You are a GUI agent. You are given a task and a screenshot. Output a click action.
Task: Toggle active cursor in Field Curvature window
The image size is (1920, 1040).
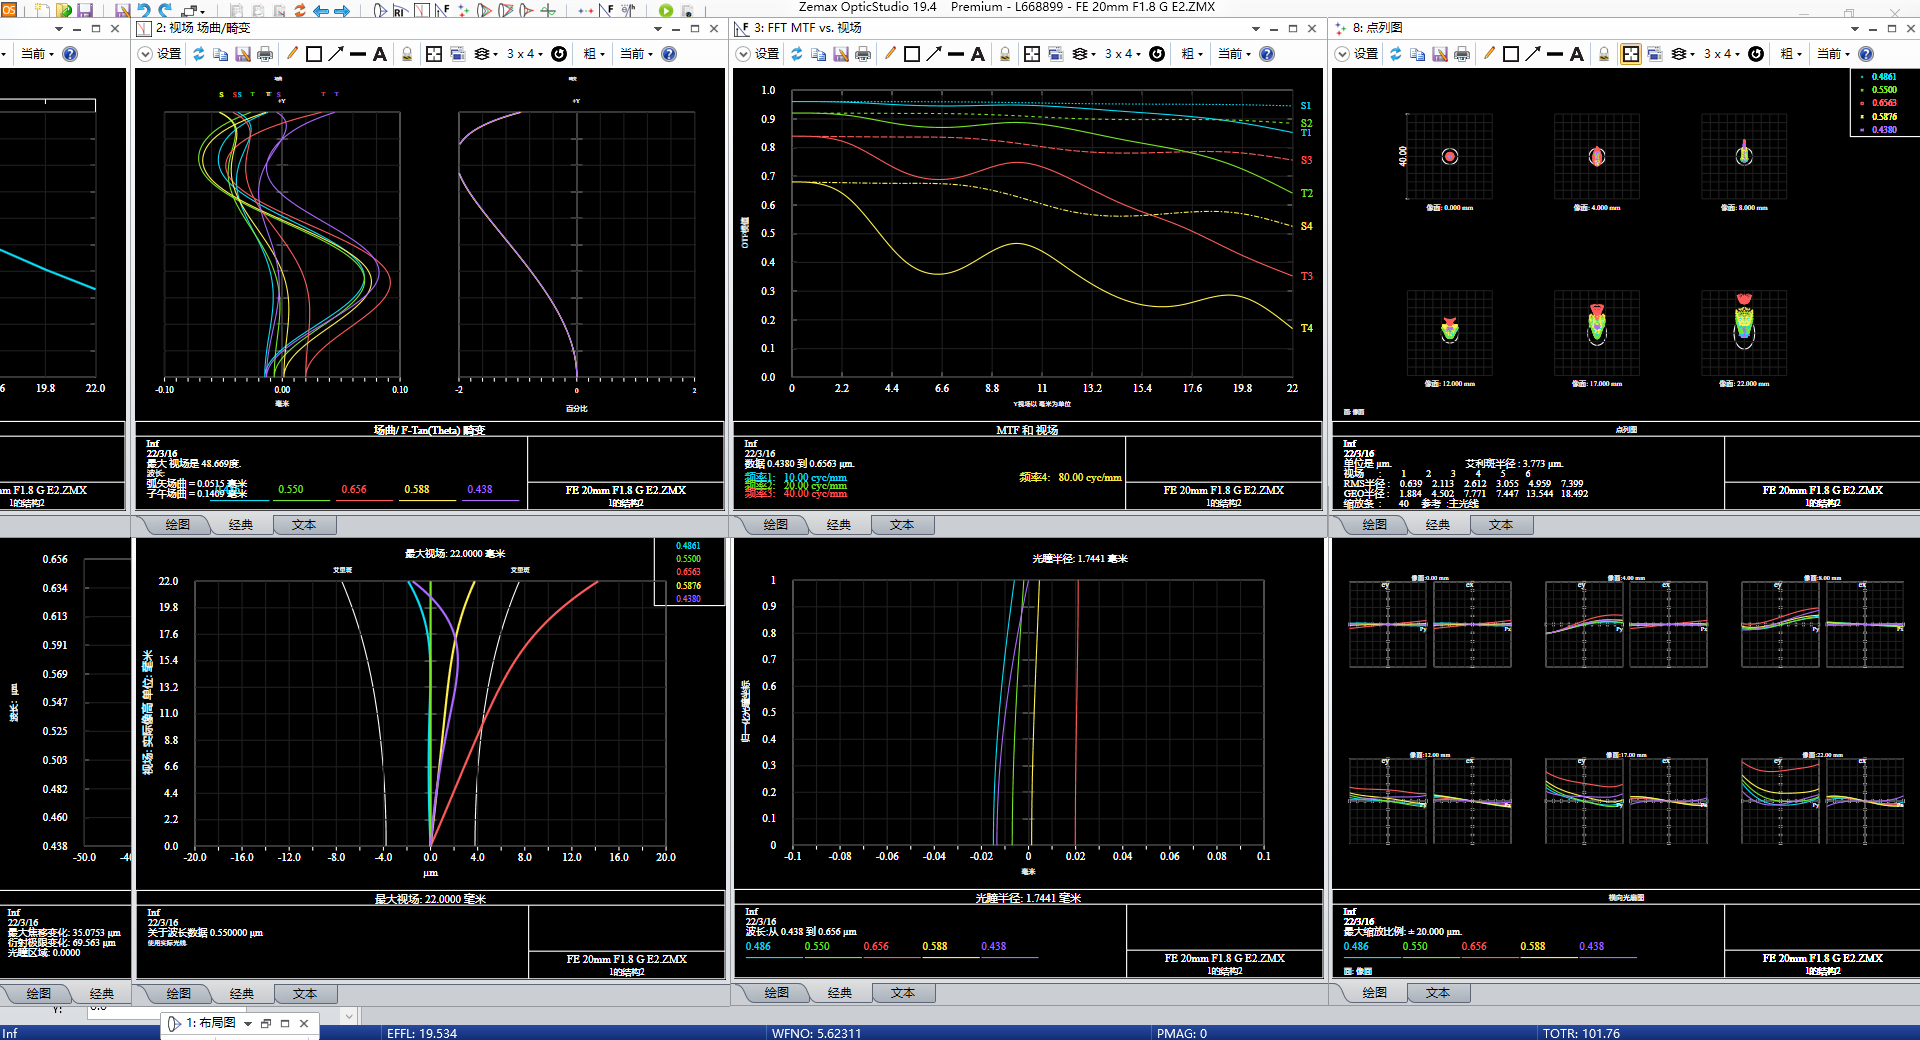434,54
